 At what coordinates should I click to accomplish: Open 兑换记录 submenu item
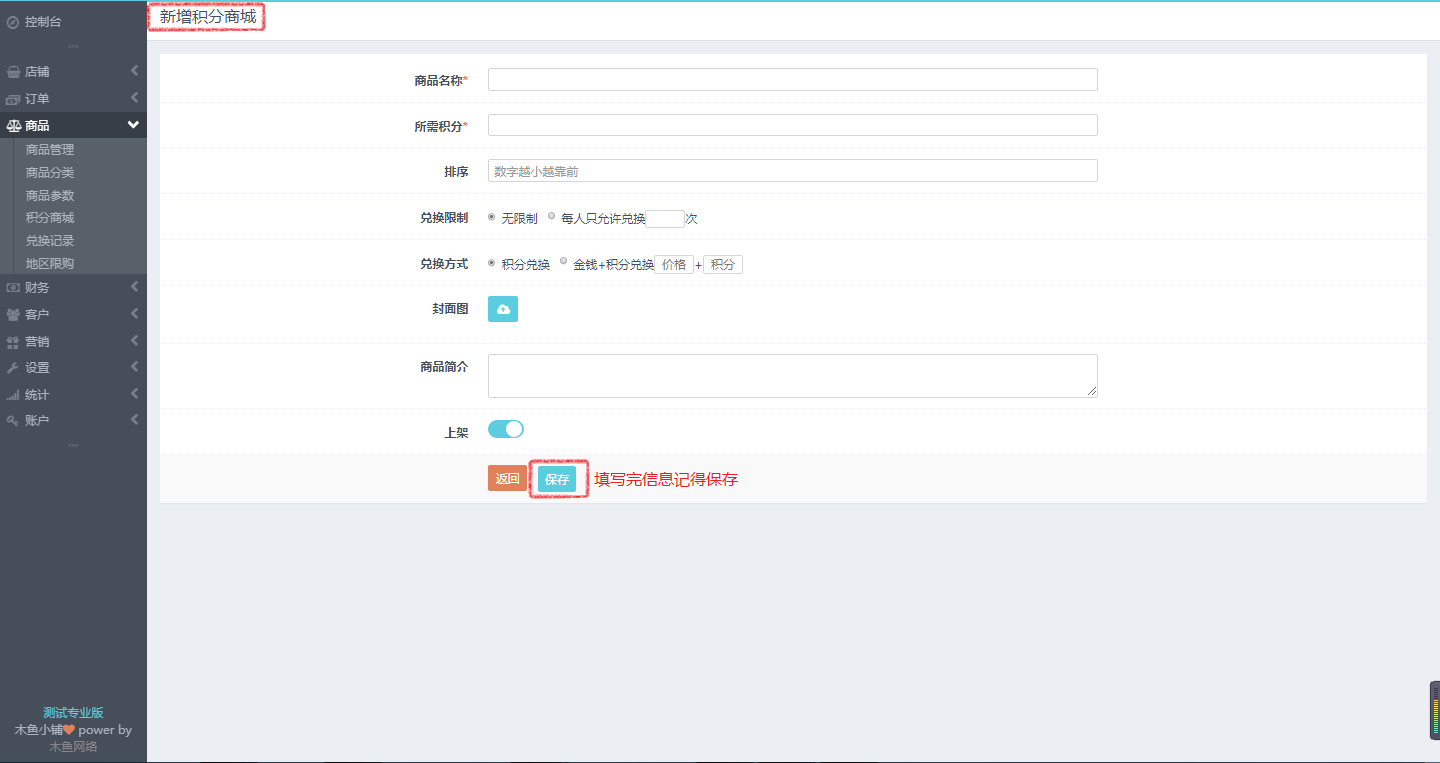coord(50,241)
